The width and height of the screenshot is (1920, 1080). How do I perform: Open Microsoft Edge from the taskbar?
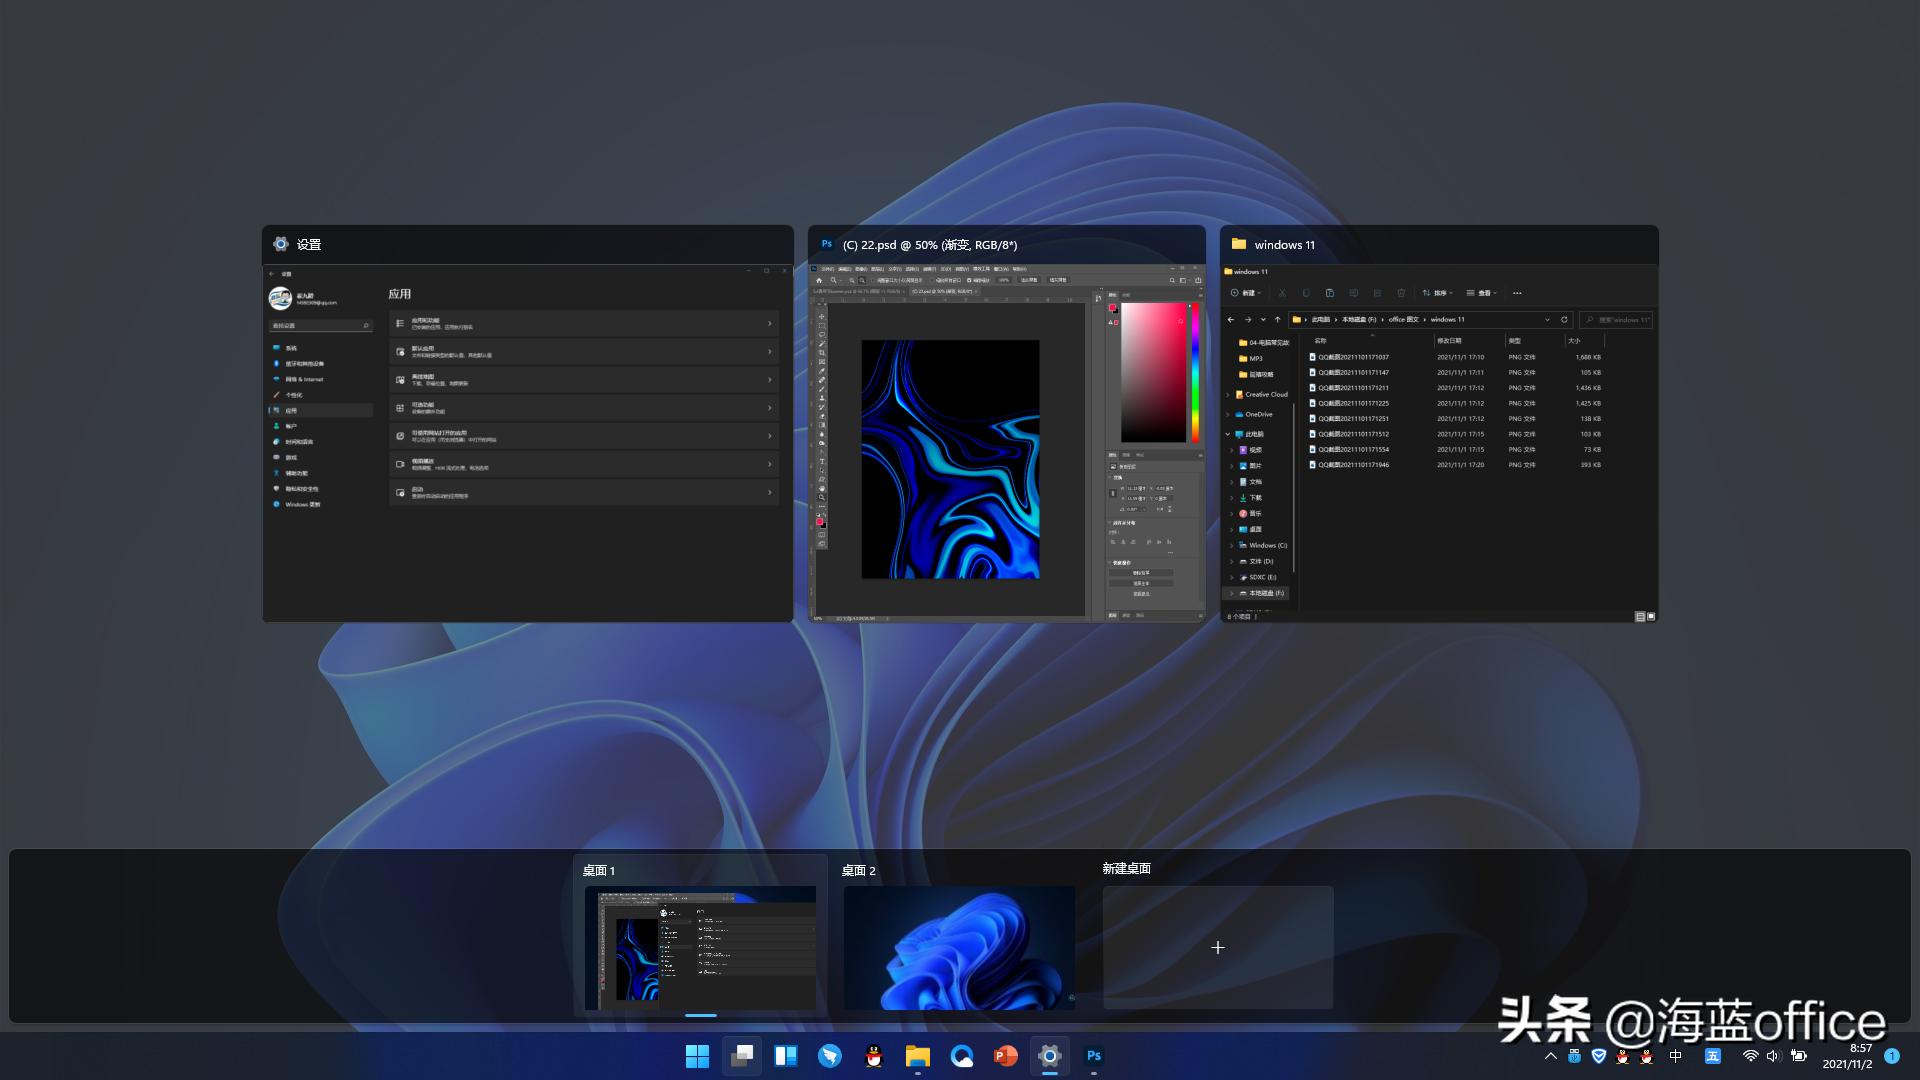[x=830, y=1056]
